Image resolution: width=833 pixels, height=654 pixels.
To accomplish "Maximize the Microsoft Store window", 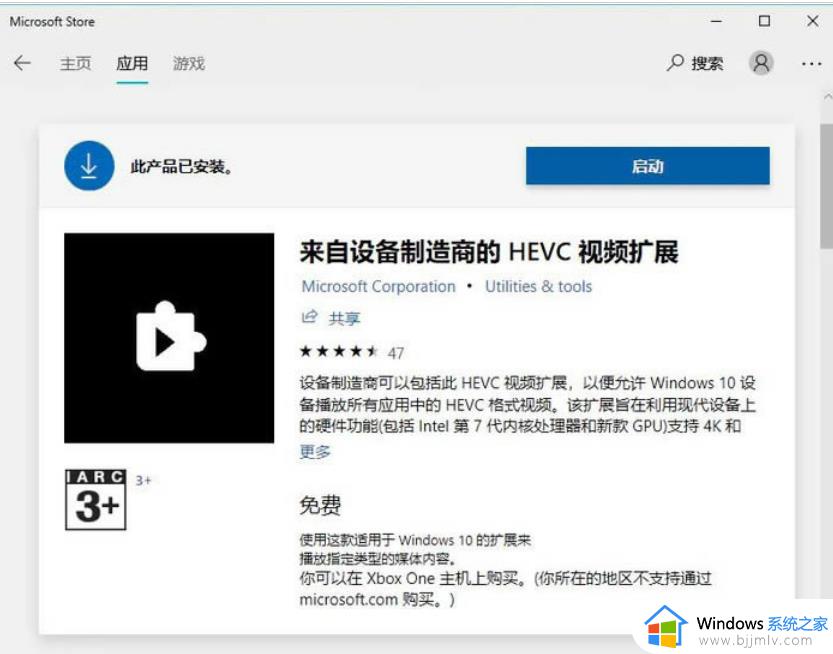I will [764, 21].
